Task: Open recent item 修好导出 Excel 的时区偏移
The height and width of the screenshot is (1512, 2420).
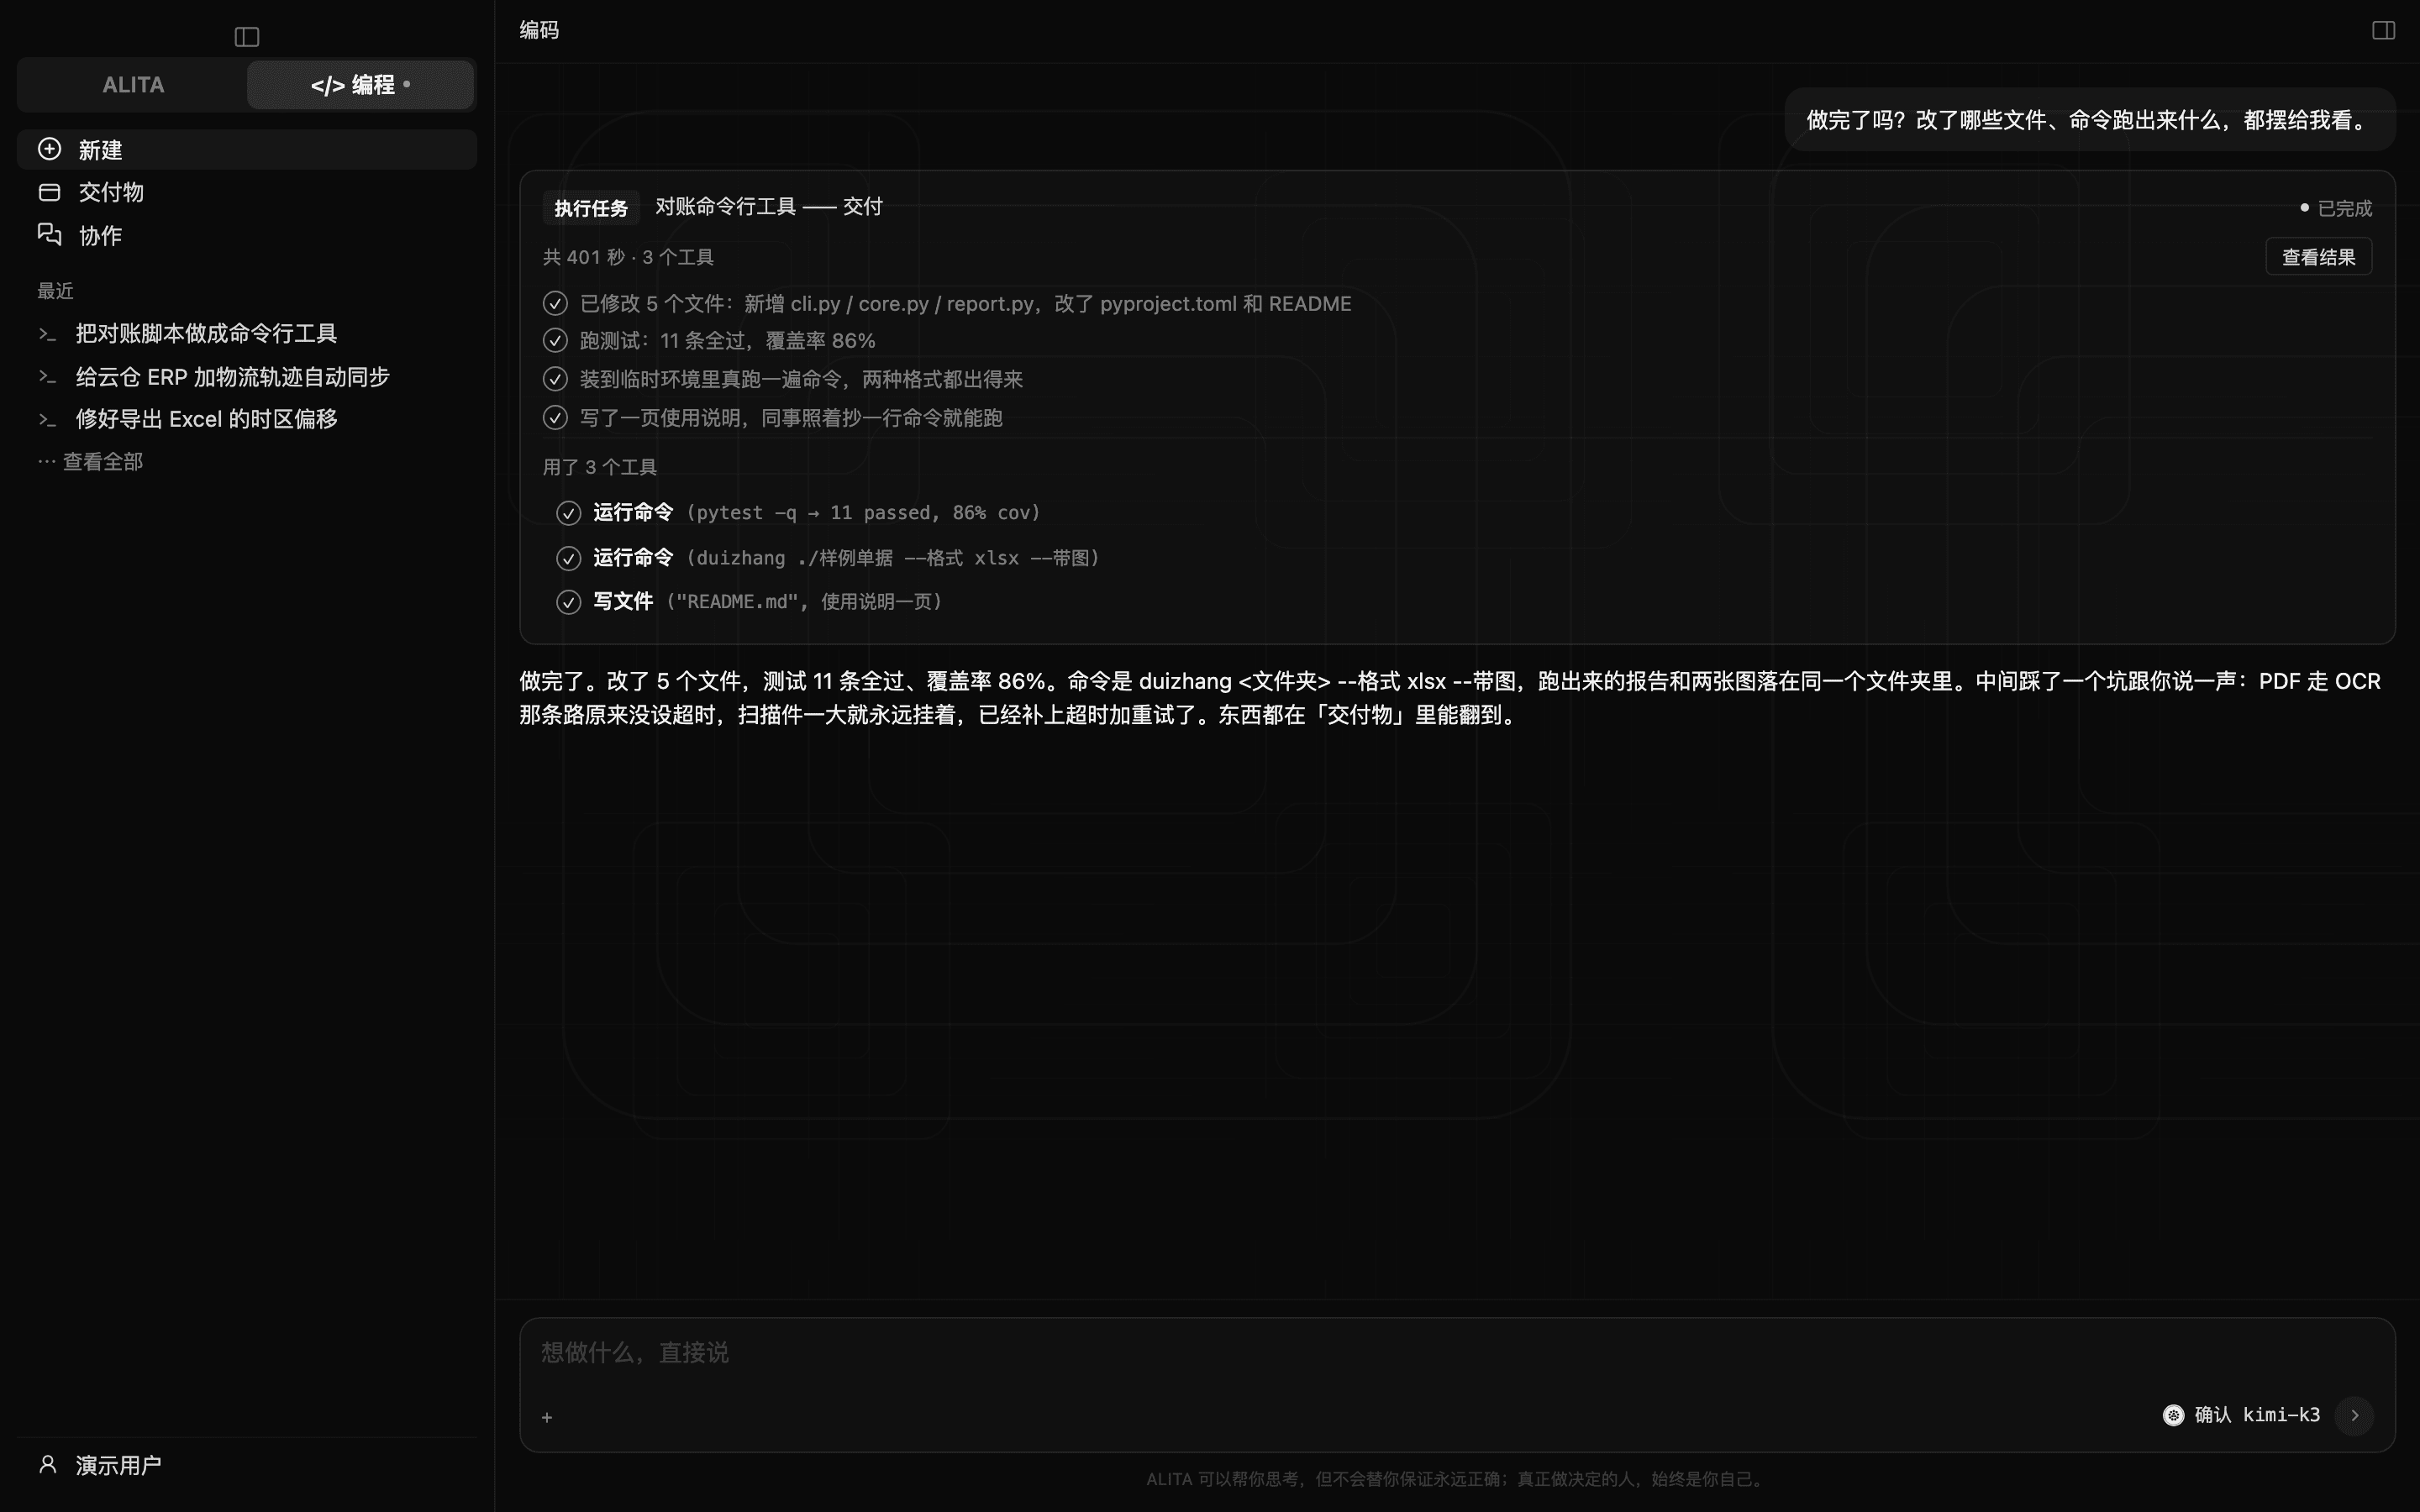Action: [247, 419]
